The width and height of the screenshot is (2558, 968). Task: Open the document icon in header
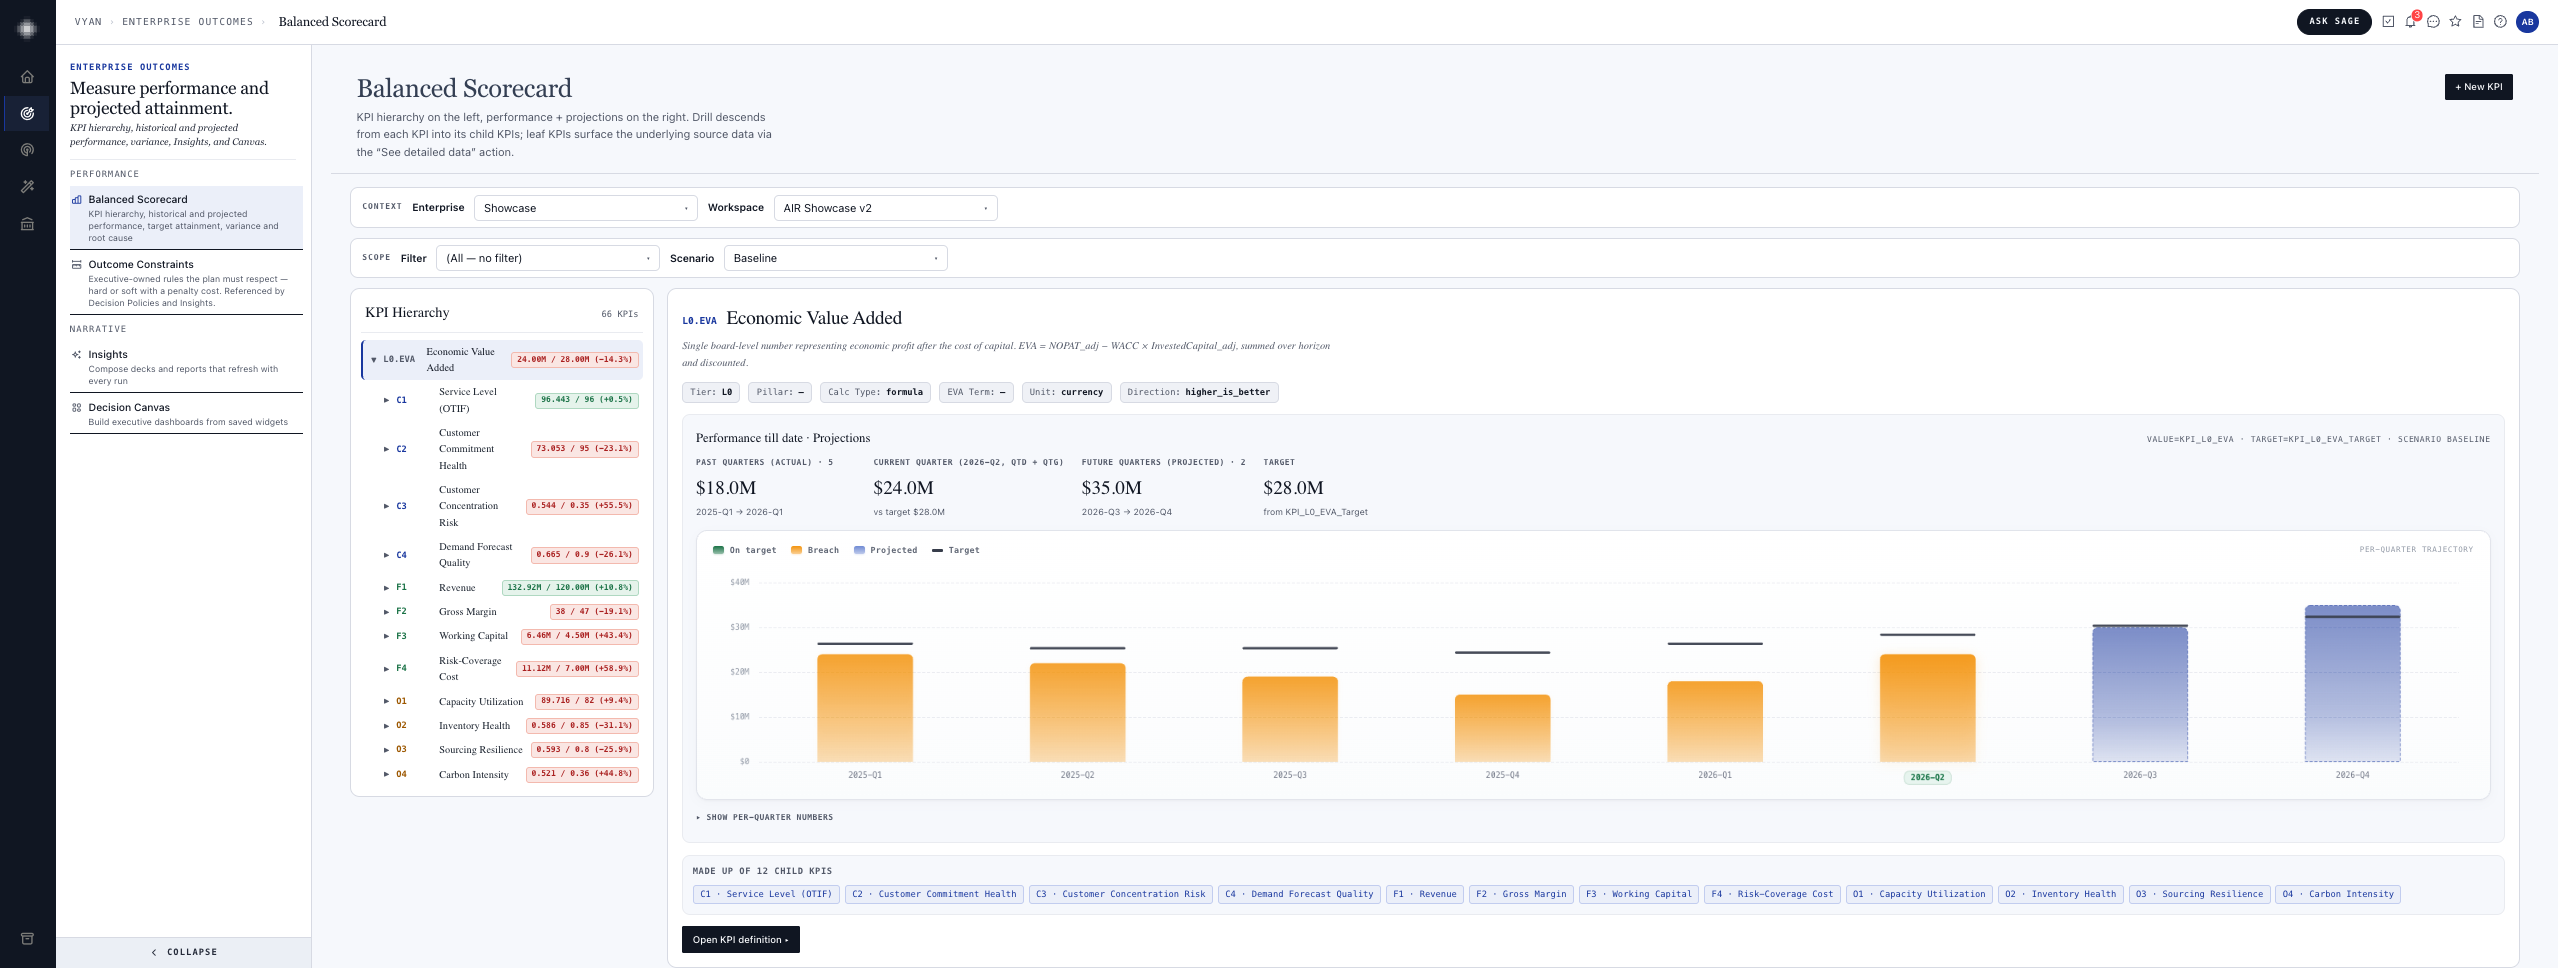click(2478, 22)
